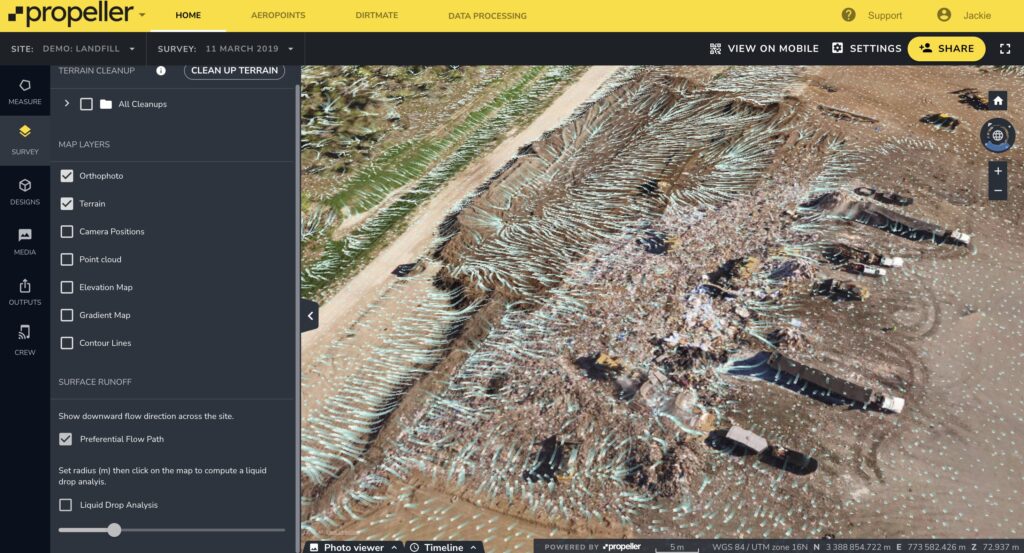Expand the Timeline panel

tap(473, 548)
